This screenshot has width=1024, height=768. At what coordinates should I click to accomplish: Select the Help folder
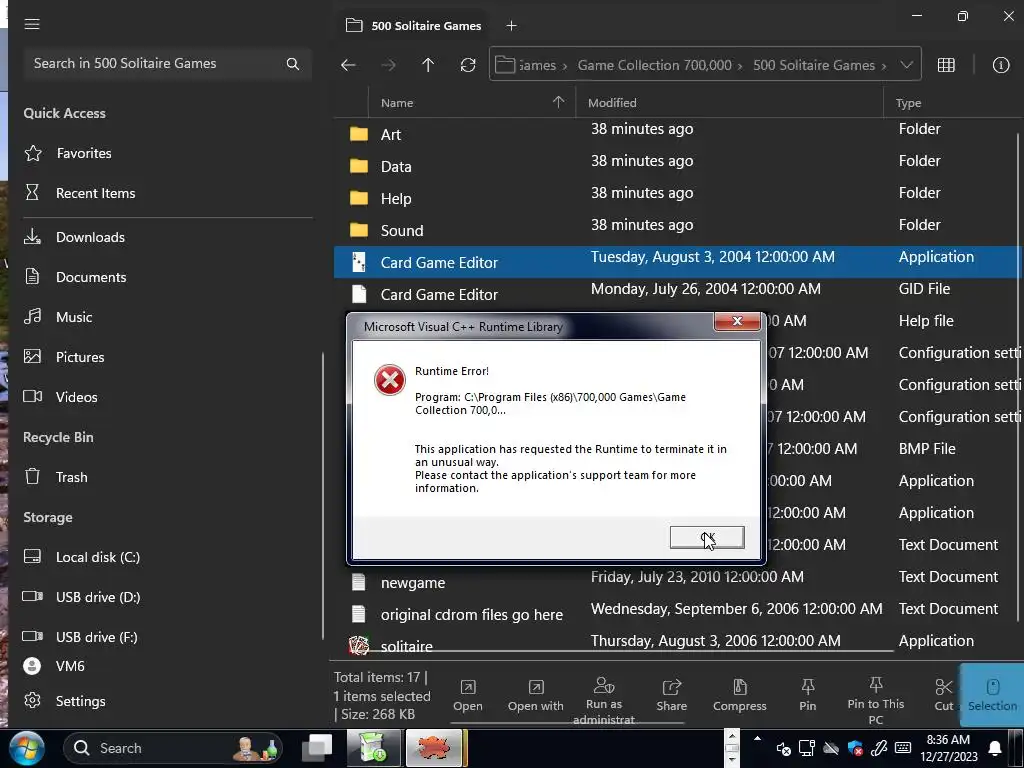click(x=678, y=198)
